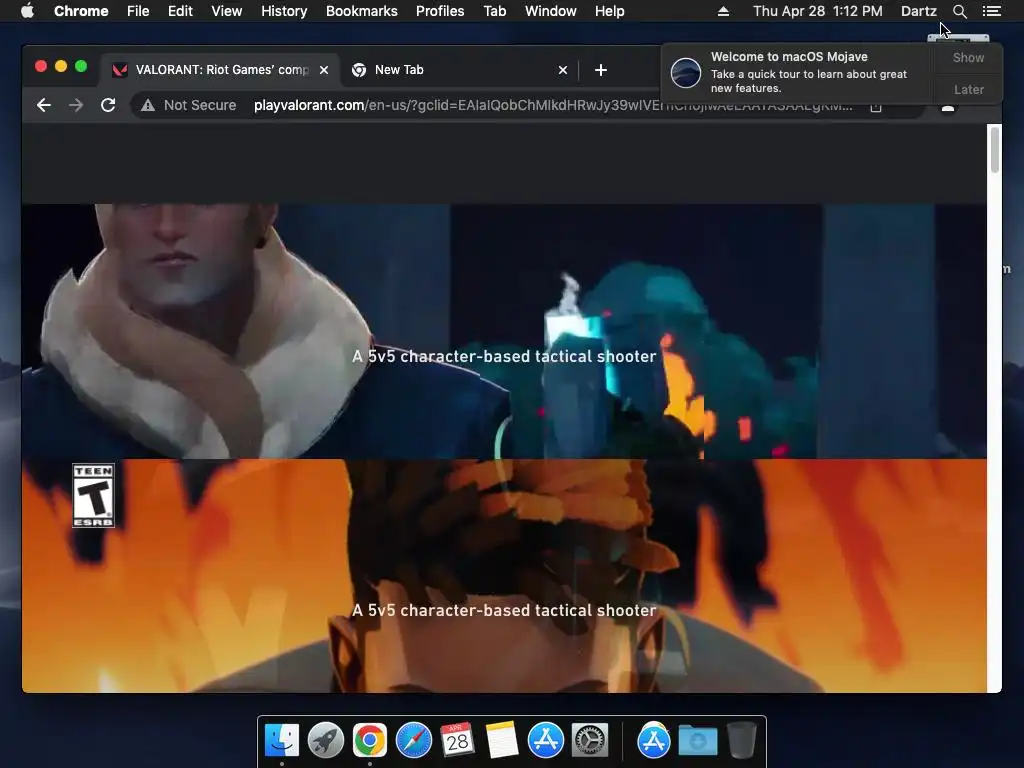The height and width of the screenshot is (768, 1024).
Task: Close the VALORANT tab
Action: (324, 70)
